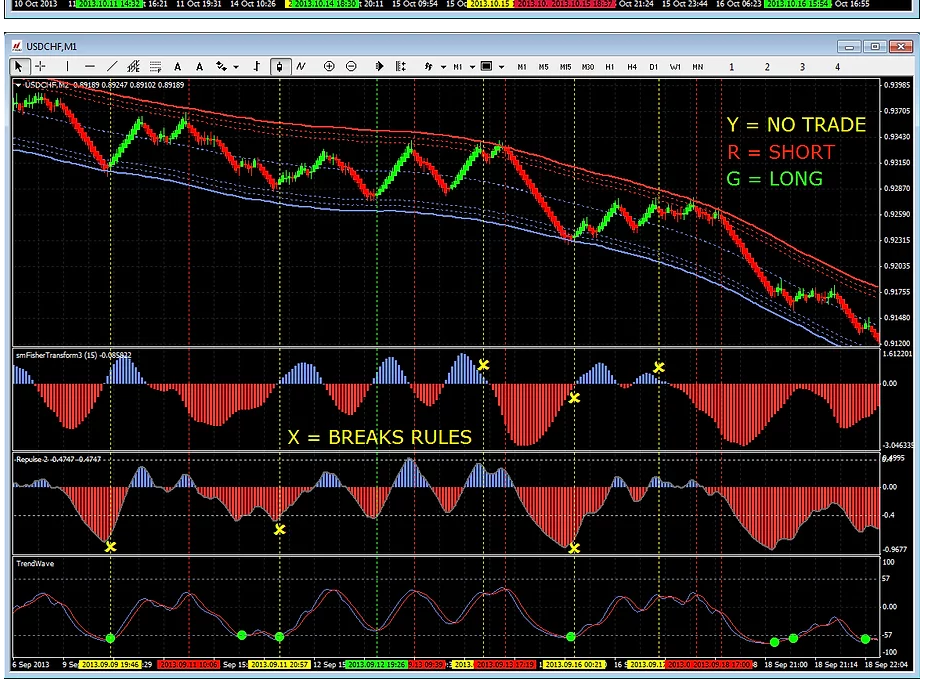Click the D1 timeframe button
The height and width of the screenshot is (687, 925).
tap(653, 67)
